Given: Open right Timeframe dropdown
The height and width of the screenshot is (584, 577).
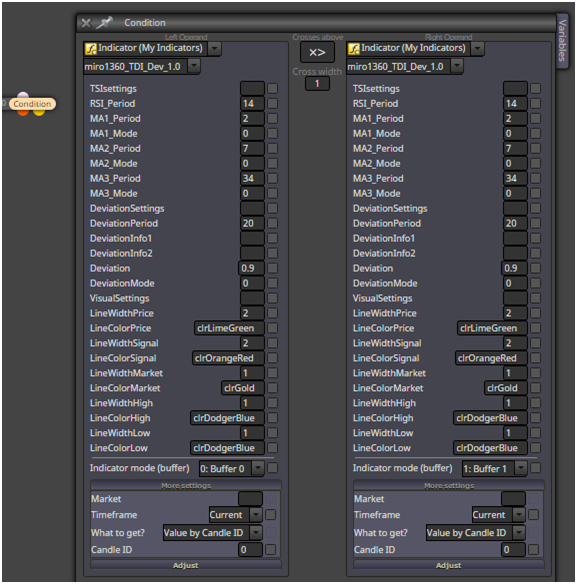Looking at the screenshot, I should pyautogui.click(x=519, y=515).
